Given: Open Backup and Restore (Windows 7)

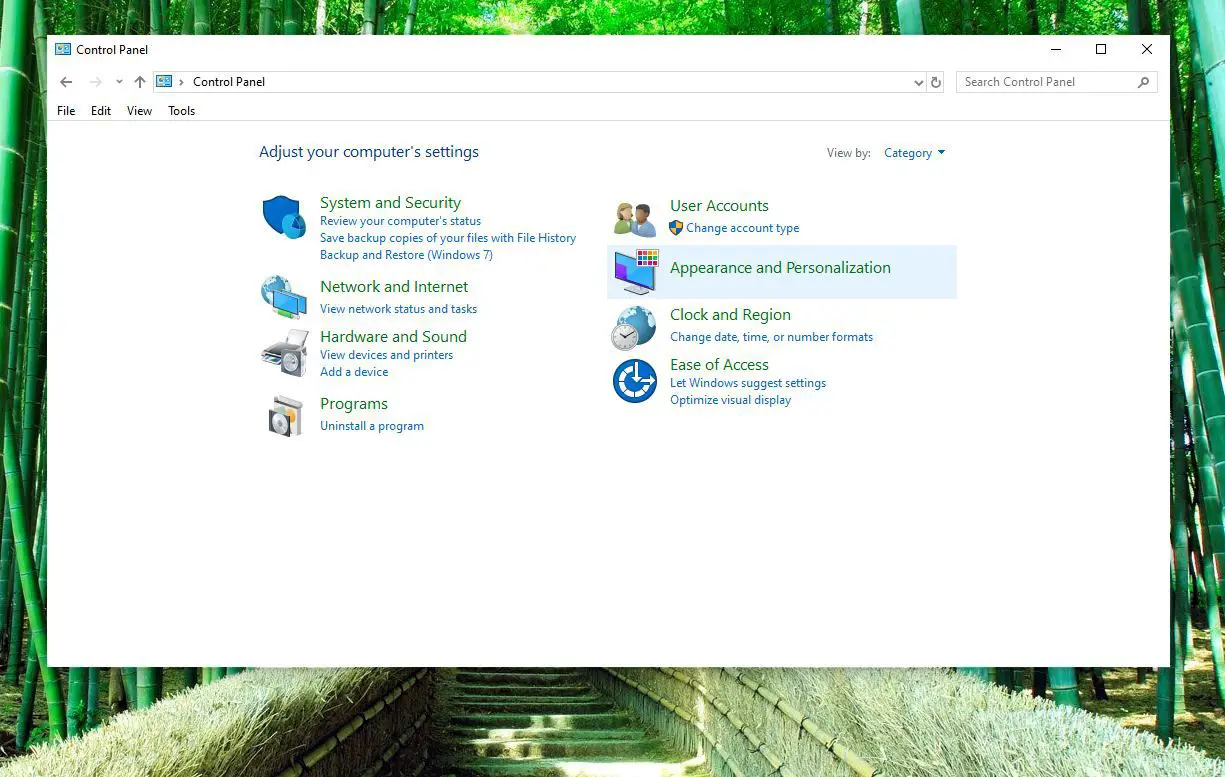Looking at the screenshot, I should 406,255.
